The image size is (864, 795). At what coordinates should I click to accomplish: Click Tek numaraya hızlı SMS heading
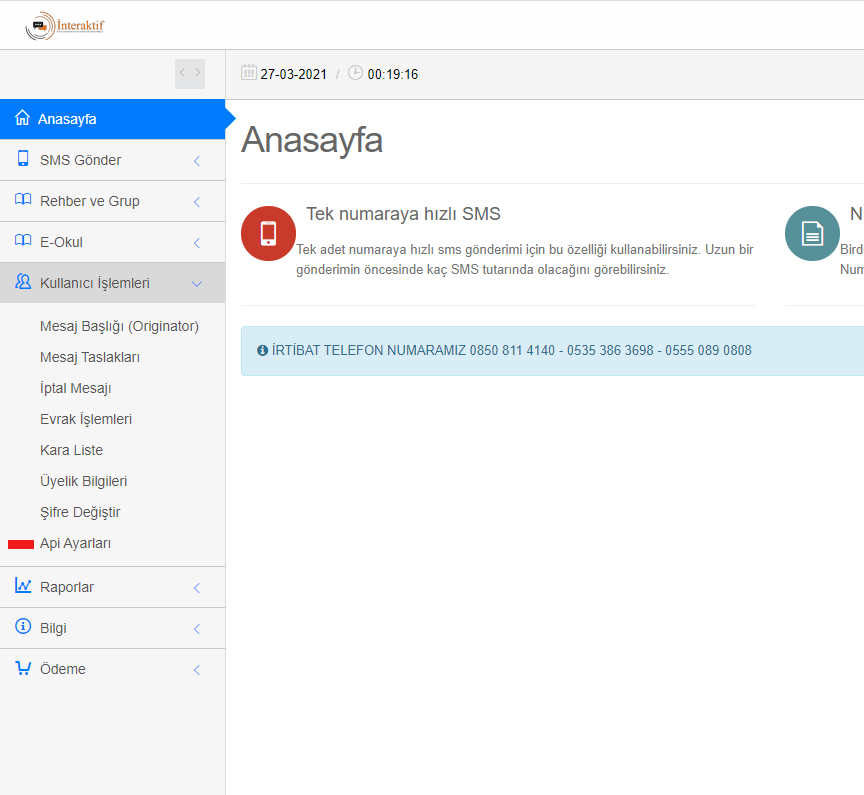click(x=403, y=214)
